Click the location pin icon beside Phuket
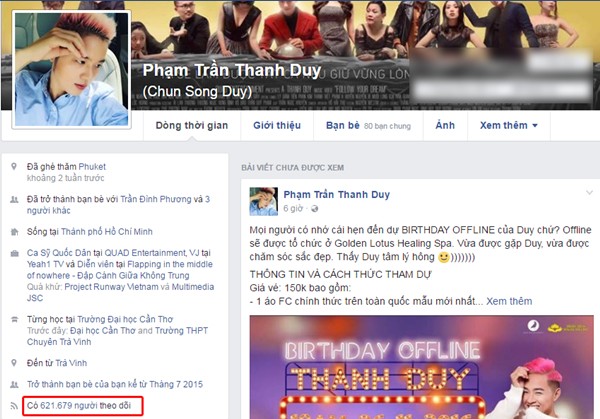Image resolution: width=600 pixels, height=419 pixels. (x=14, y=166)
